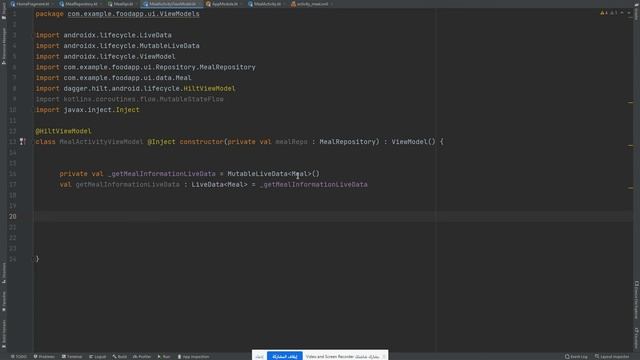Switch to the MealRepository.kt tab
The image size is (640, 360).
(80, 4)
